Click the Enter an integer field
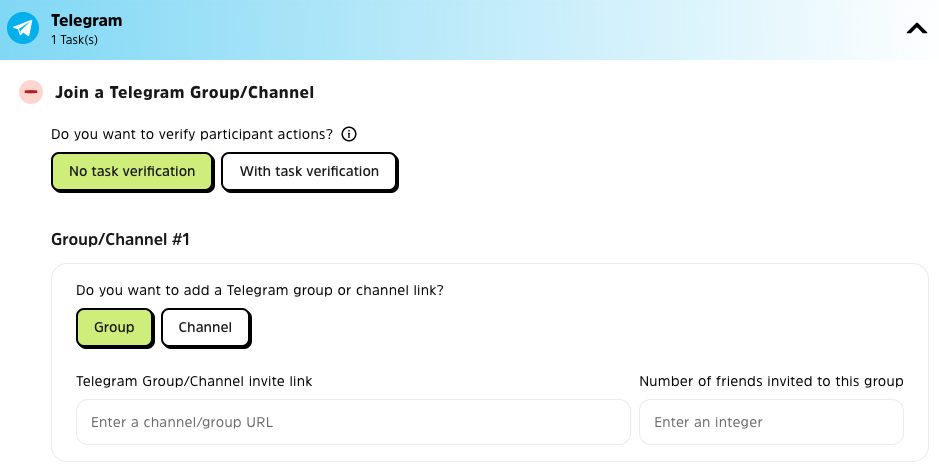The width and height of the screenshot is (939, 473). [771, 422]
